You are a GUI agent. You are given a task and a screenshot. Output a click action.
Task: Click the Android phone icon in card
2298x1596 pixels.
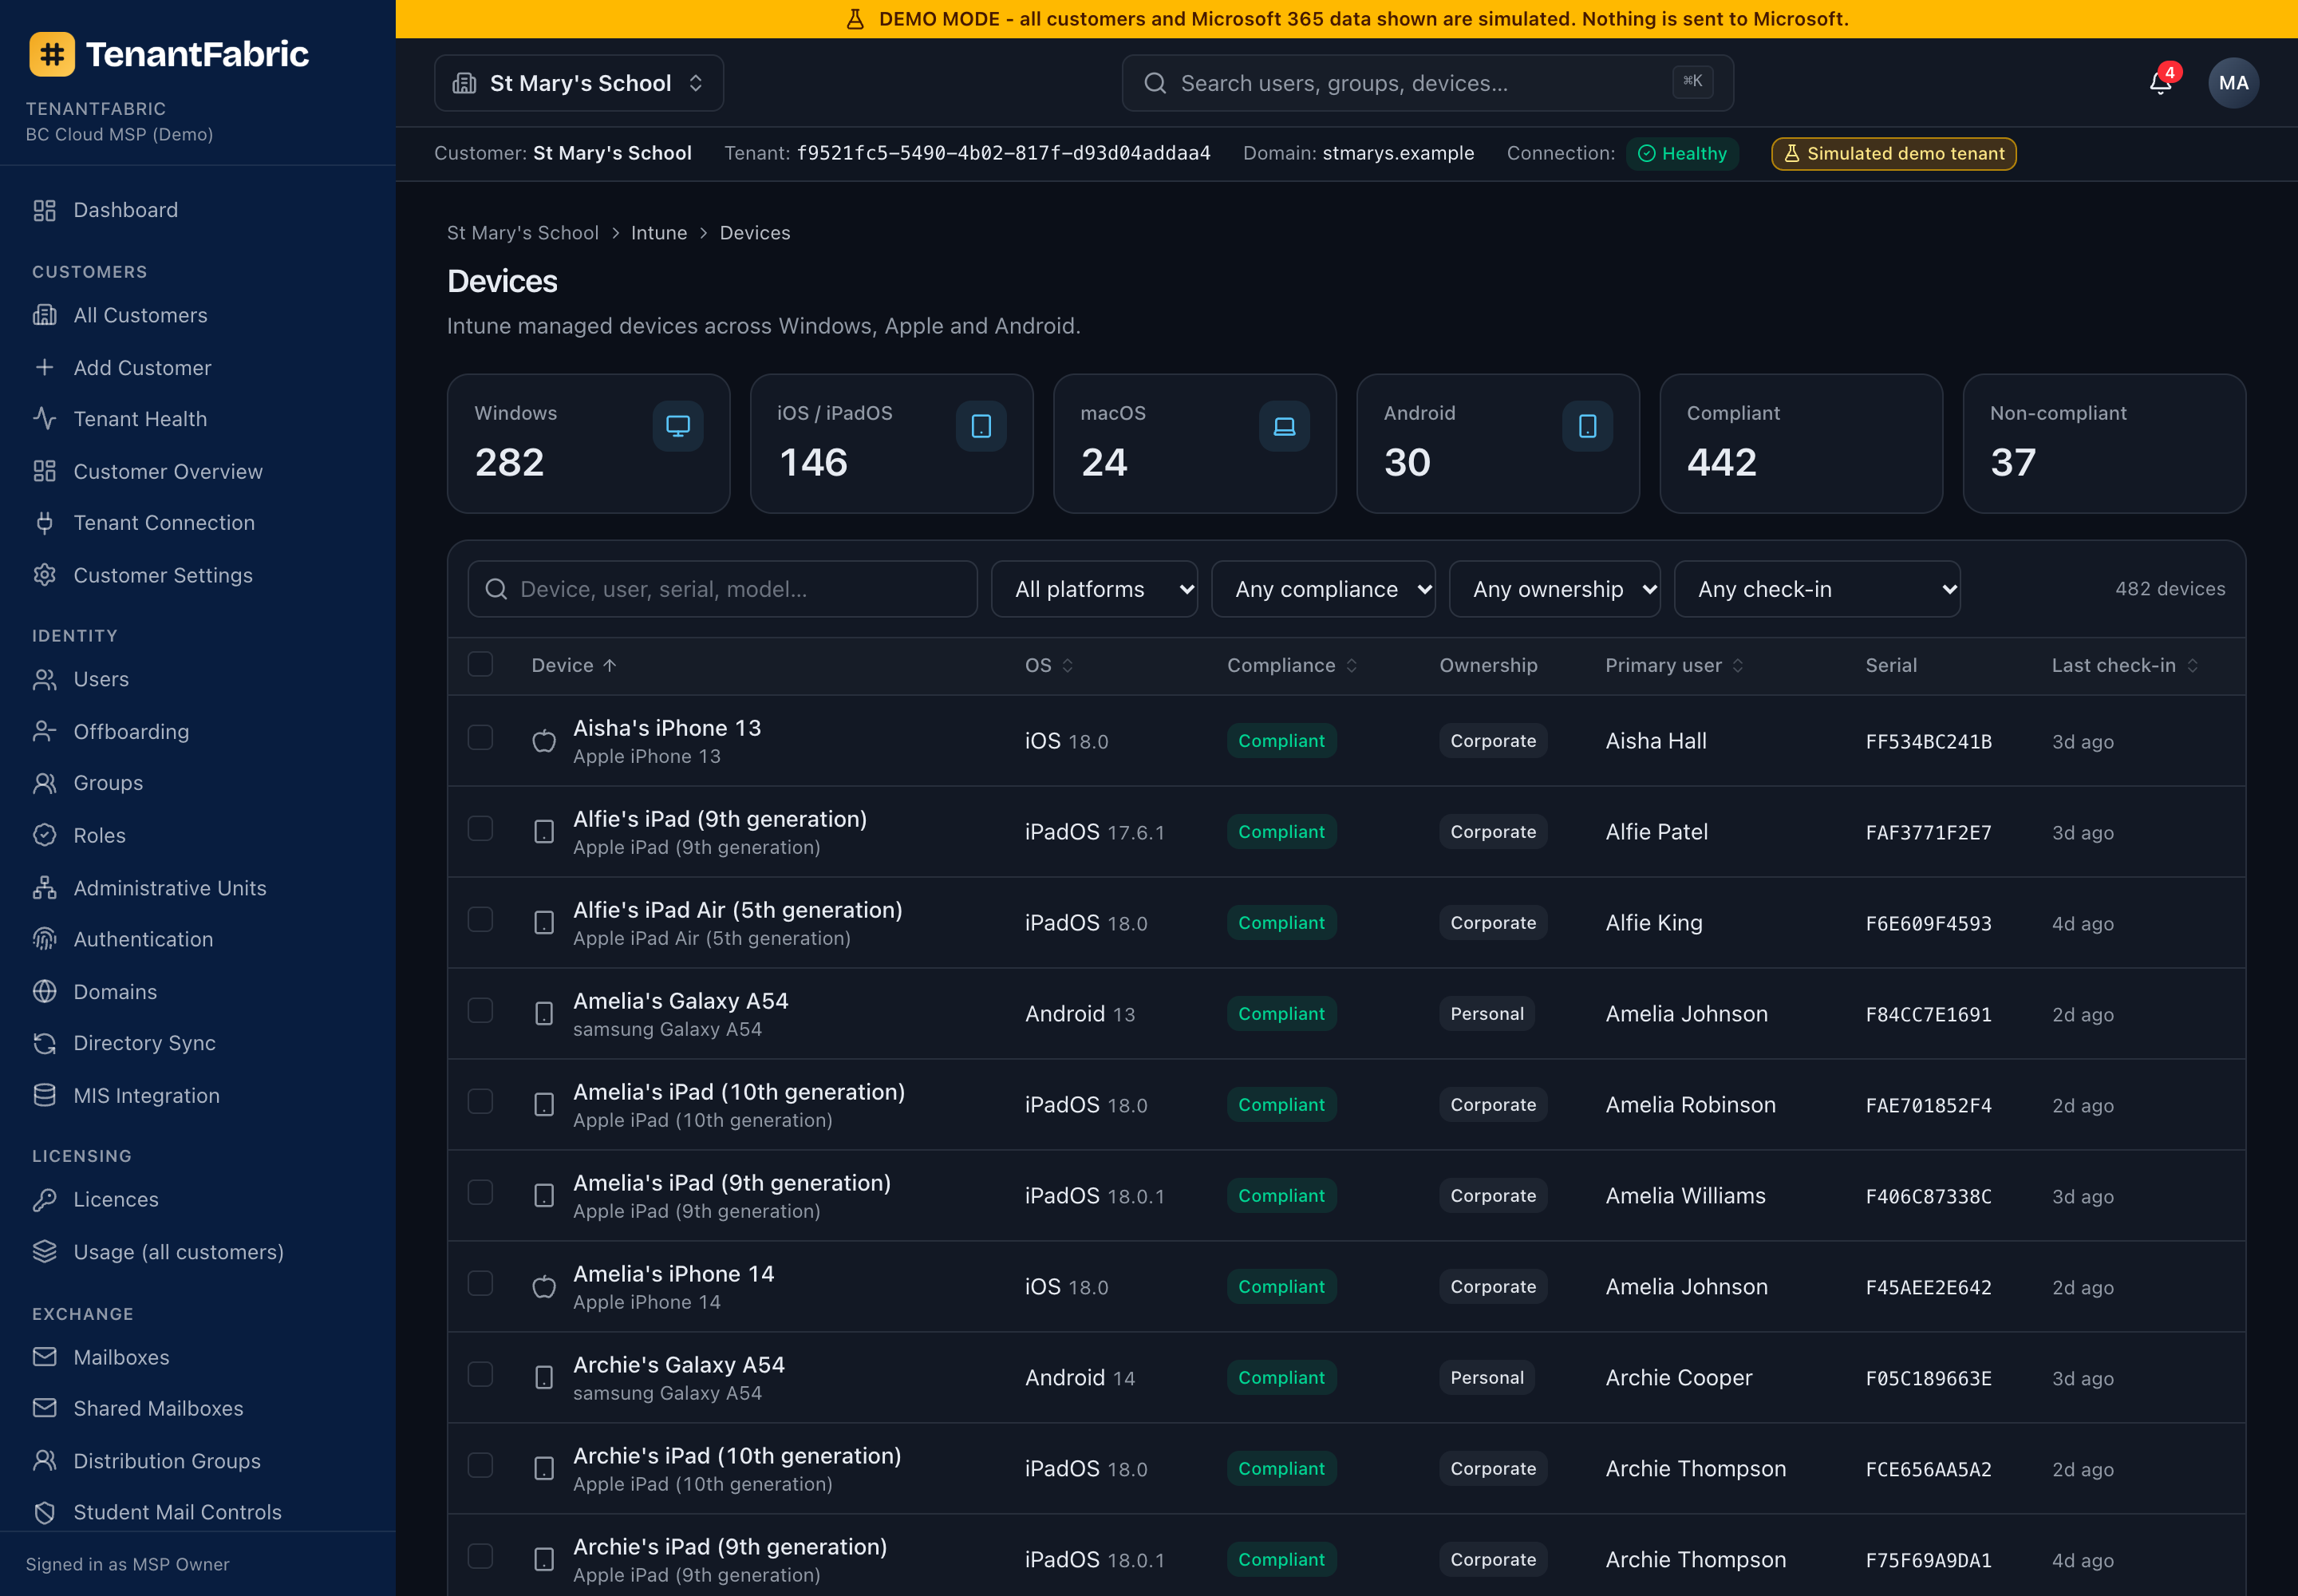1587,426
